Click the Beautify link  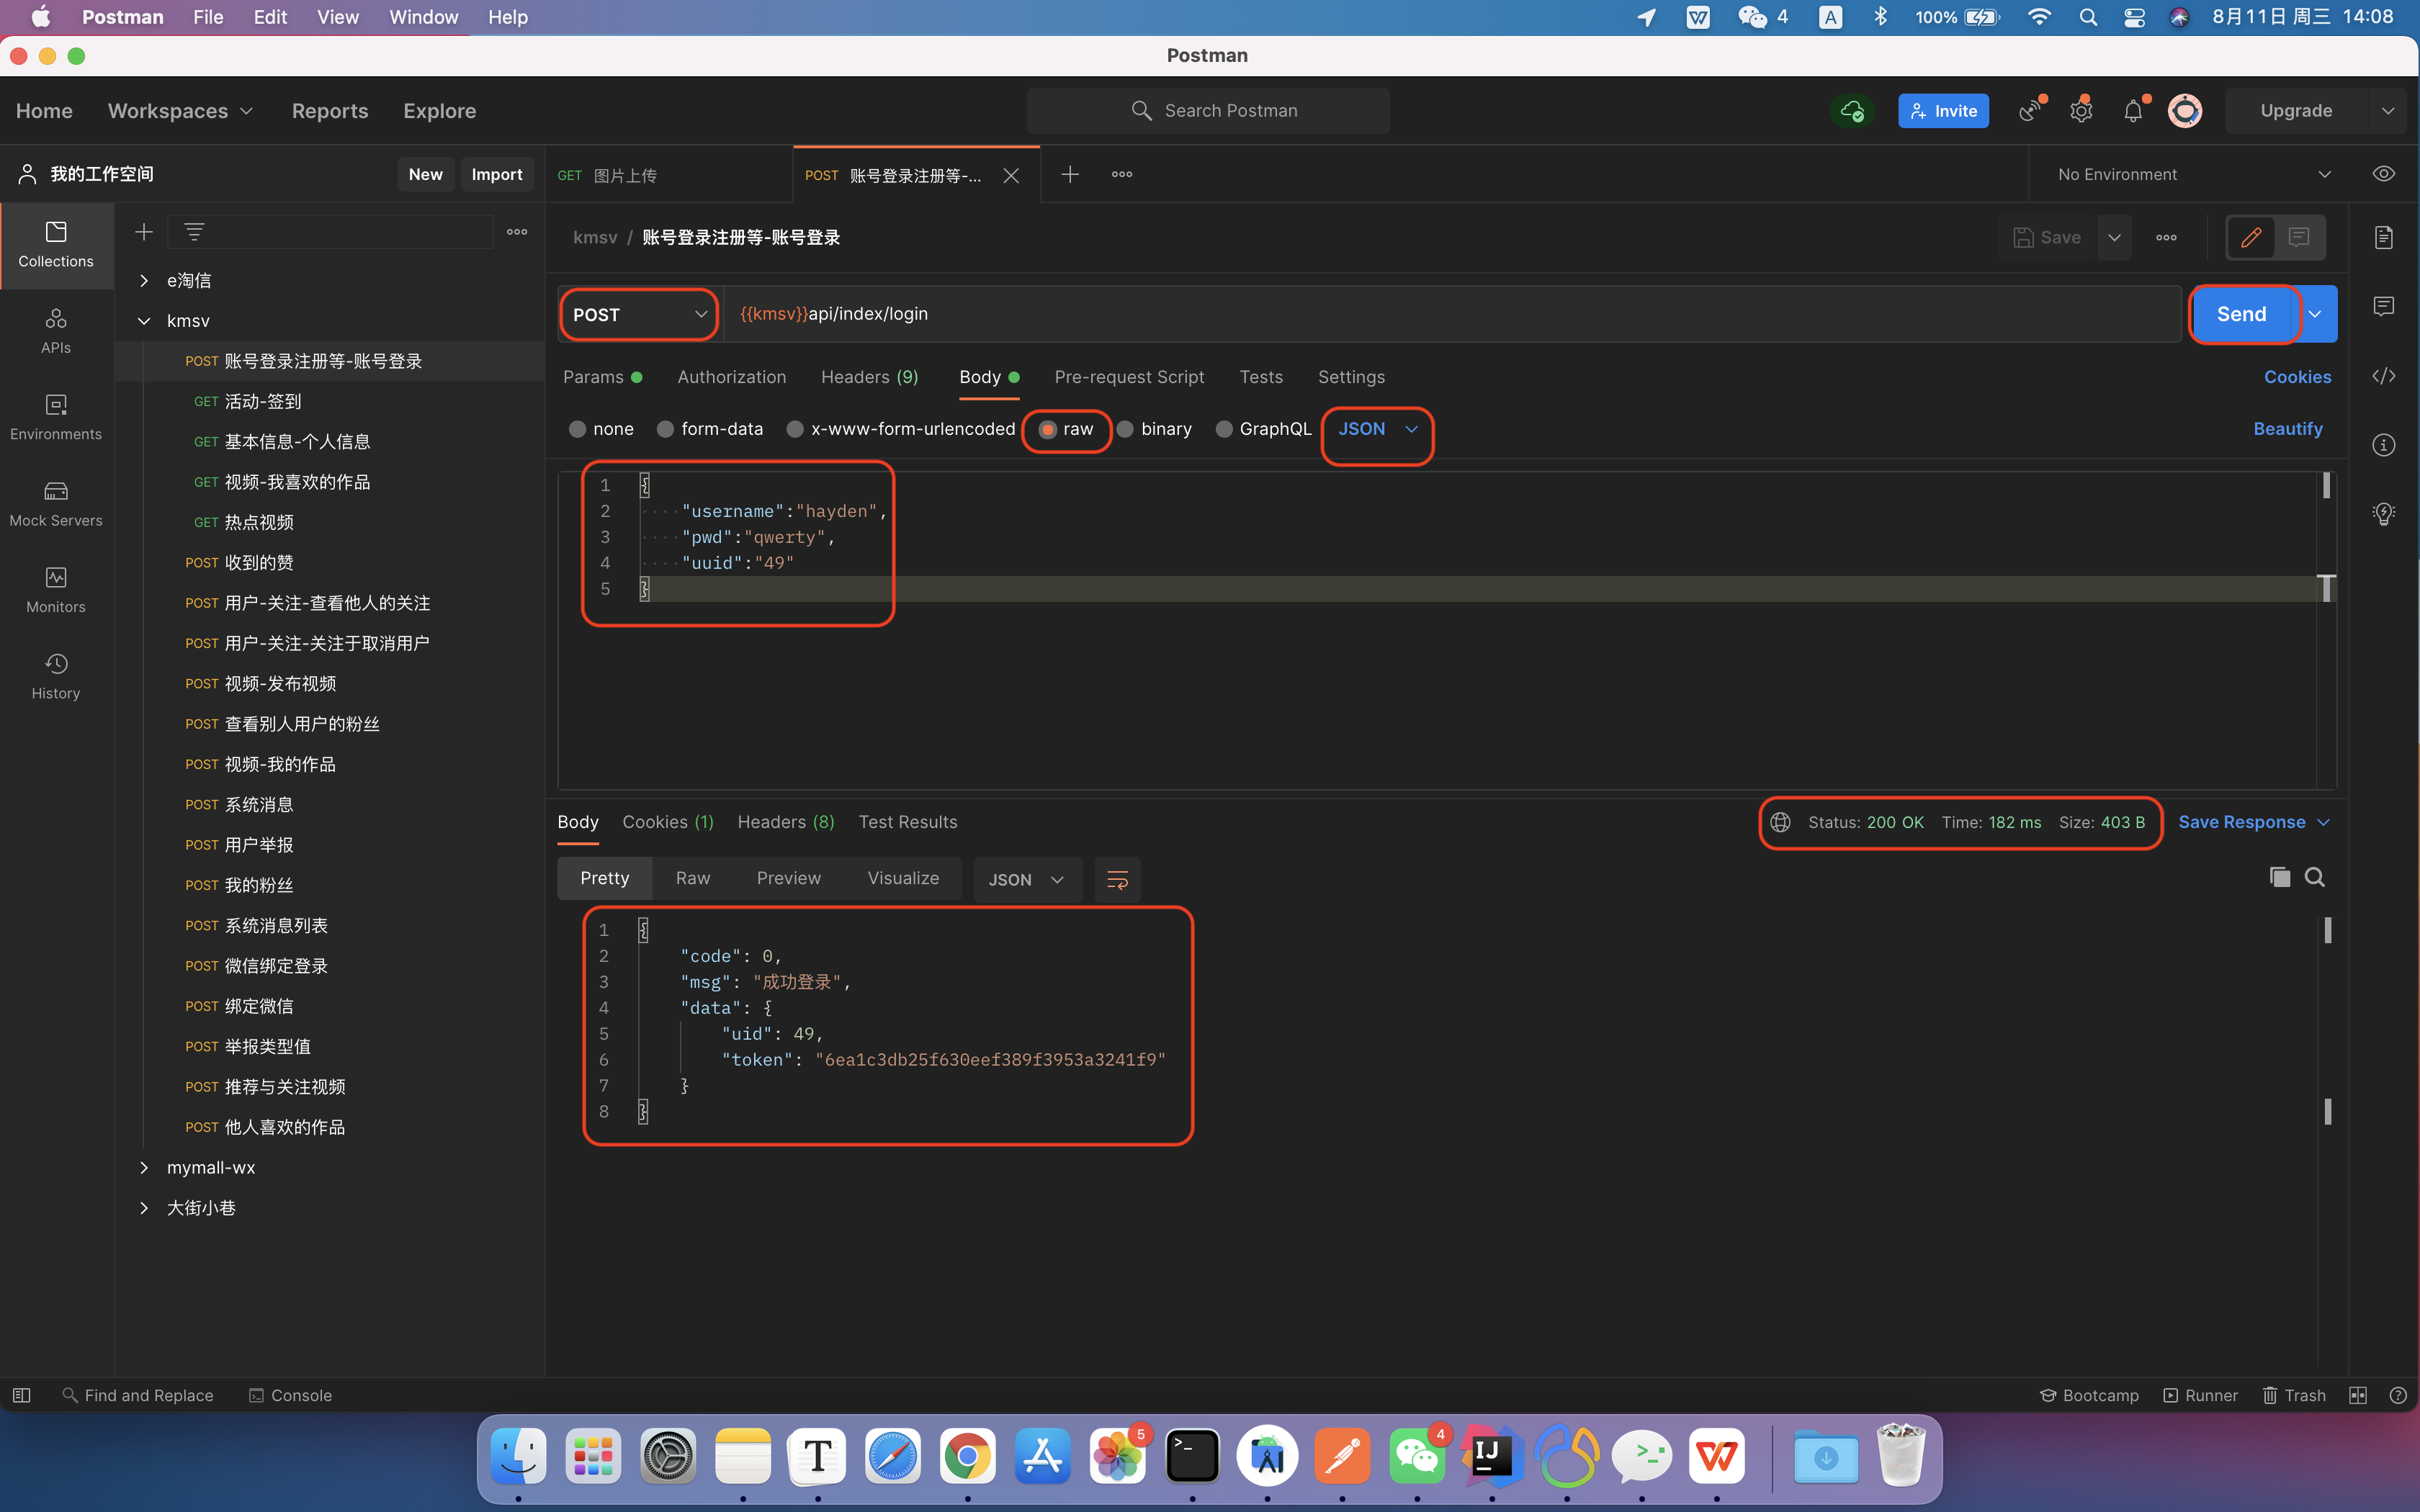(x=2287, y=429)
